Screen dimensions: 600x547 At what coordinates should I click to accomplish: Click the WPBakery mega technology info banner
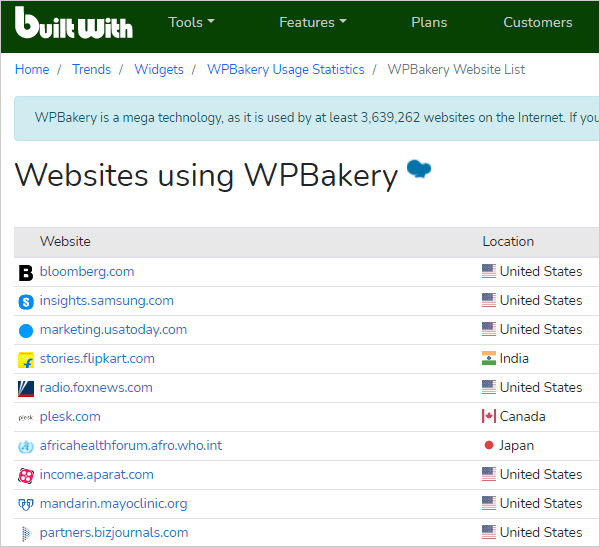tap(307, 118)
